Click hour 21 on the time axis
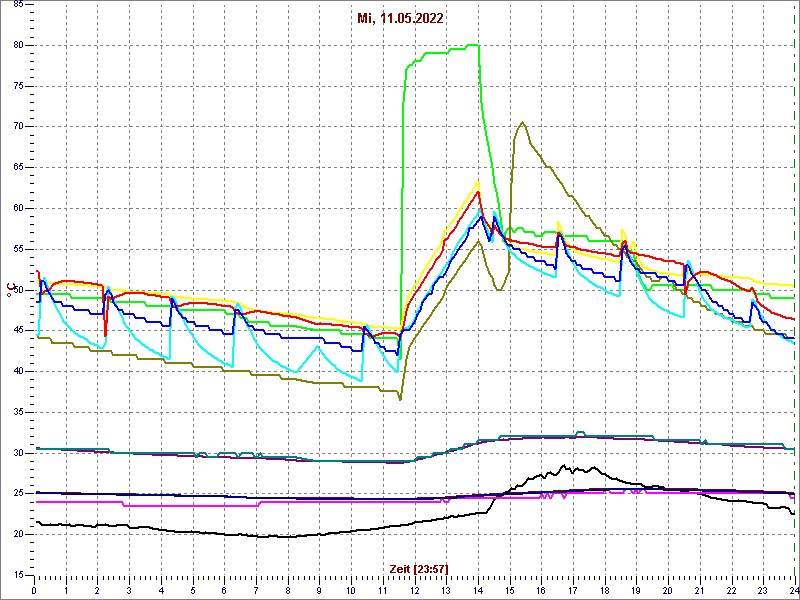Image resolution: width=800 pixels, height=600 pixels. [699, 591]
